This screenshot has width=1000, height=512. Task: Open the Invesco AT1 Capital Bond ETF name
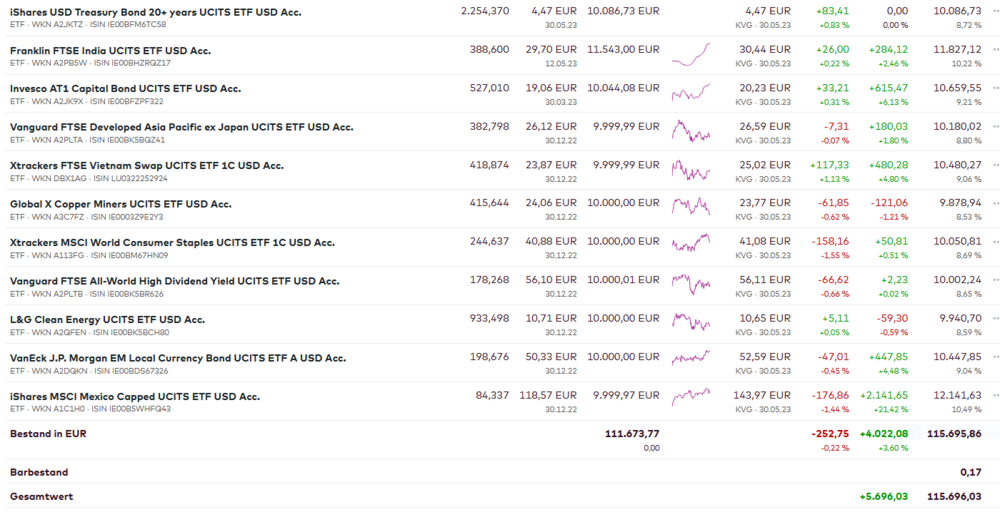coord(125,88)
